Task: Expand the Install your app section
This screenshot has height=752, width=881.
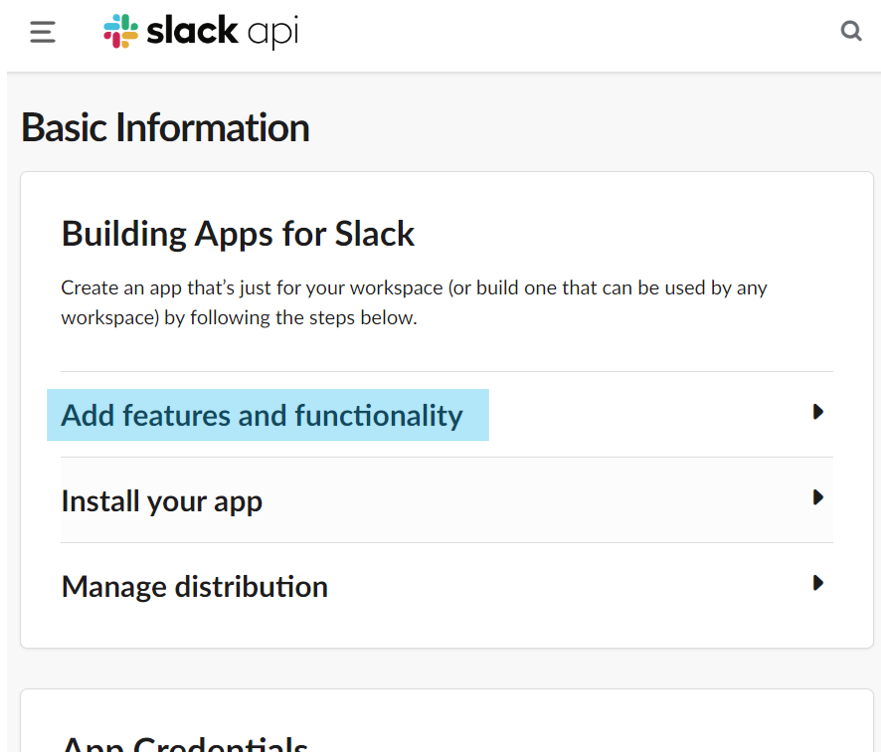Action: [161, 500]
